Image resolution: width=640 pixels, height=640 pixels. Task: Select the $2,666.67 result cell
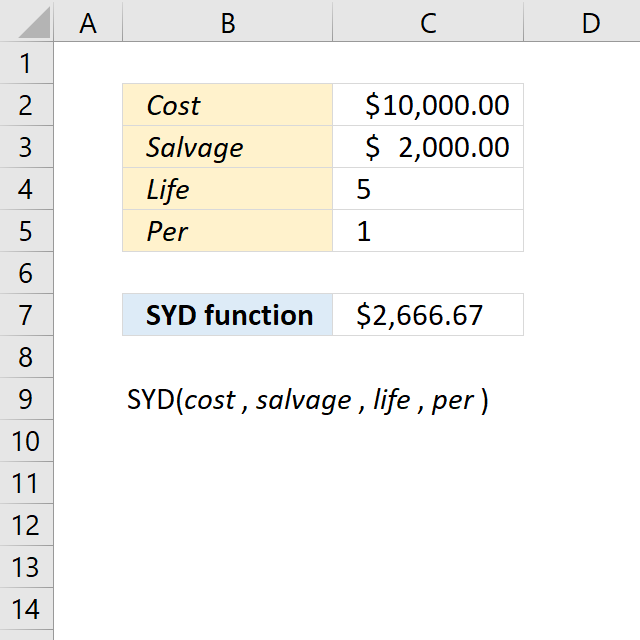[428, 315]
